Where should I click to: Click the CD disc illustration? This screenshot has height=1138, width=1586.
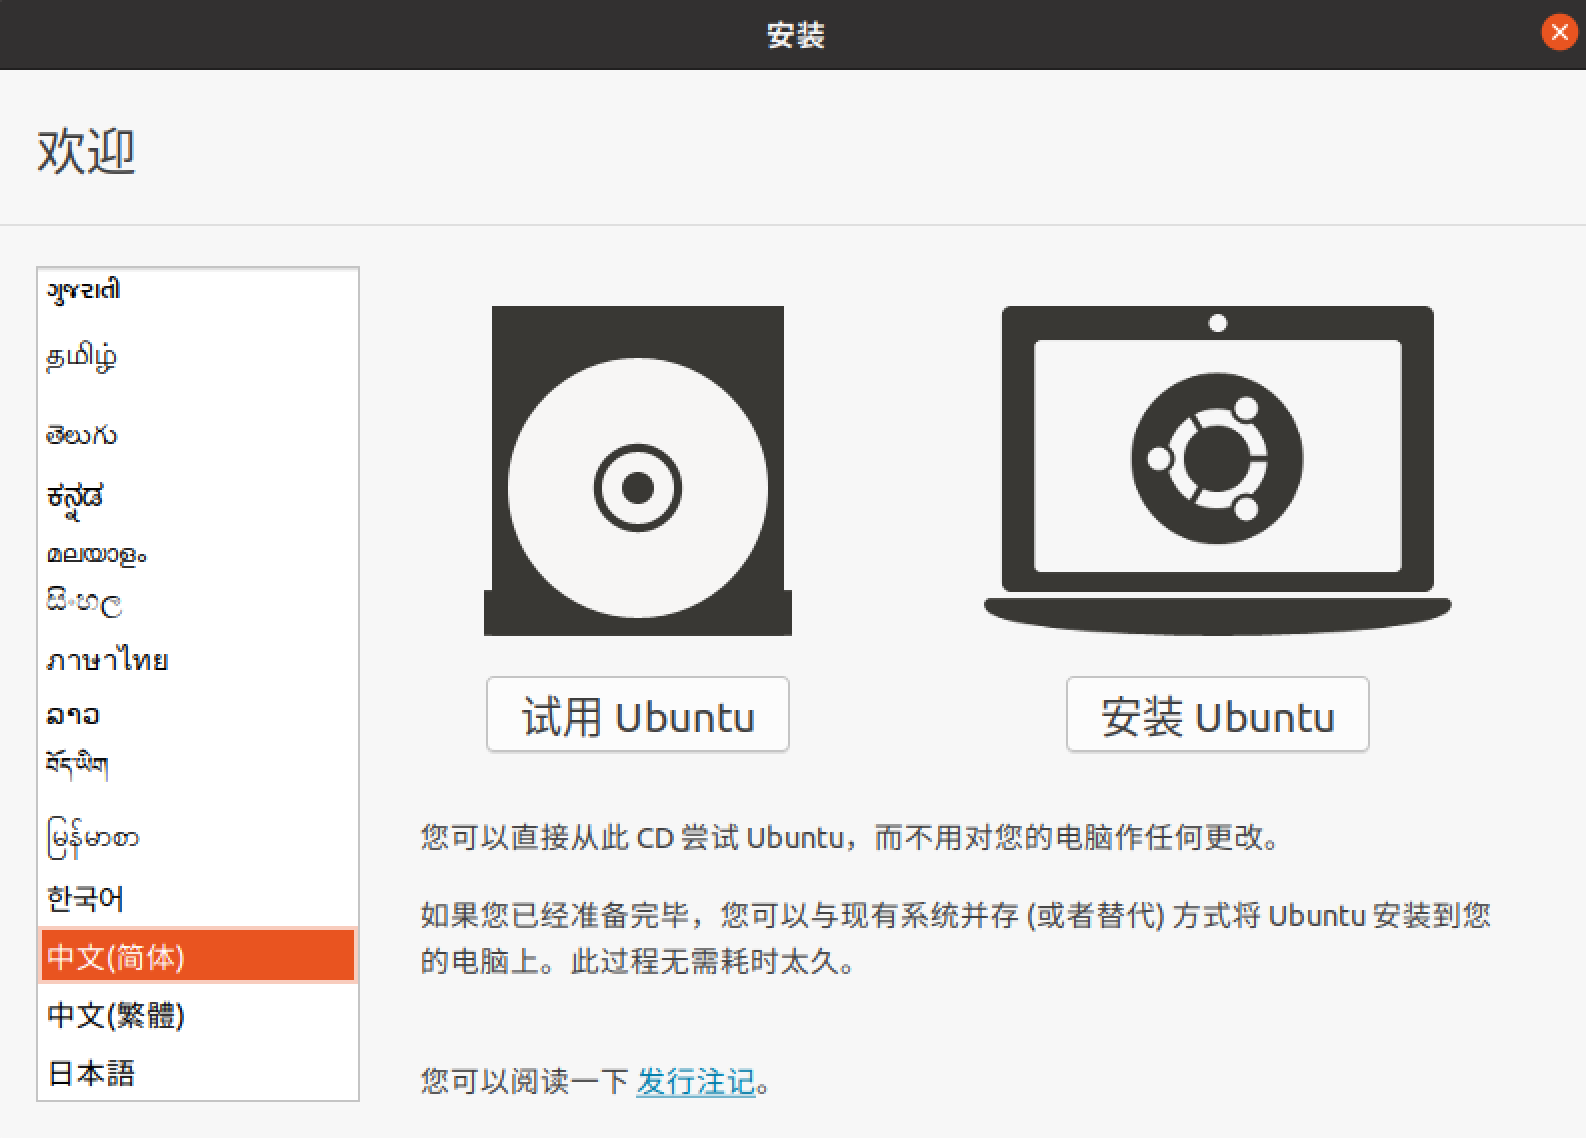tap(638, 471)
